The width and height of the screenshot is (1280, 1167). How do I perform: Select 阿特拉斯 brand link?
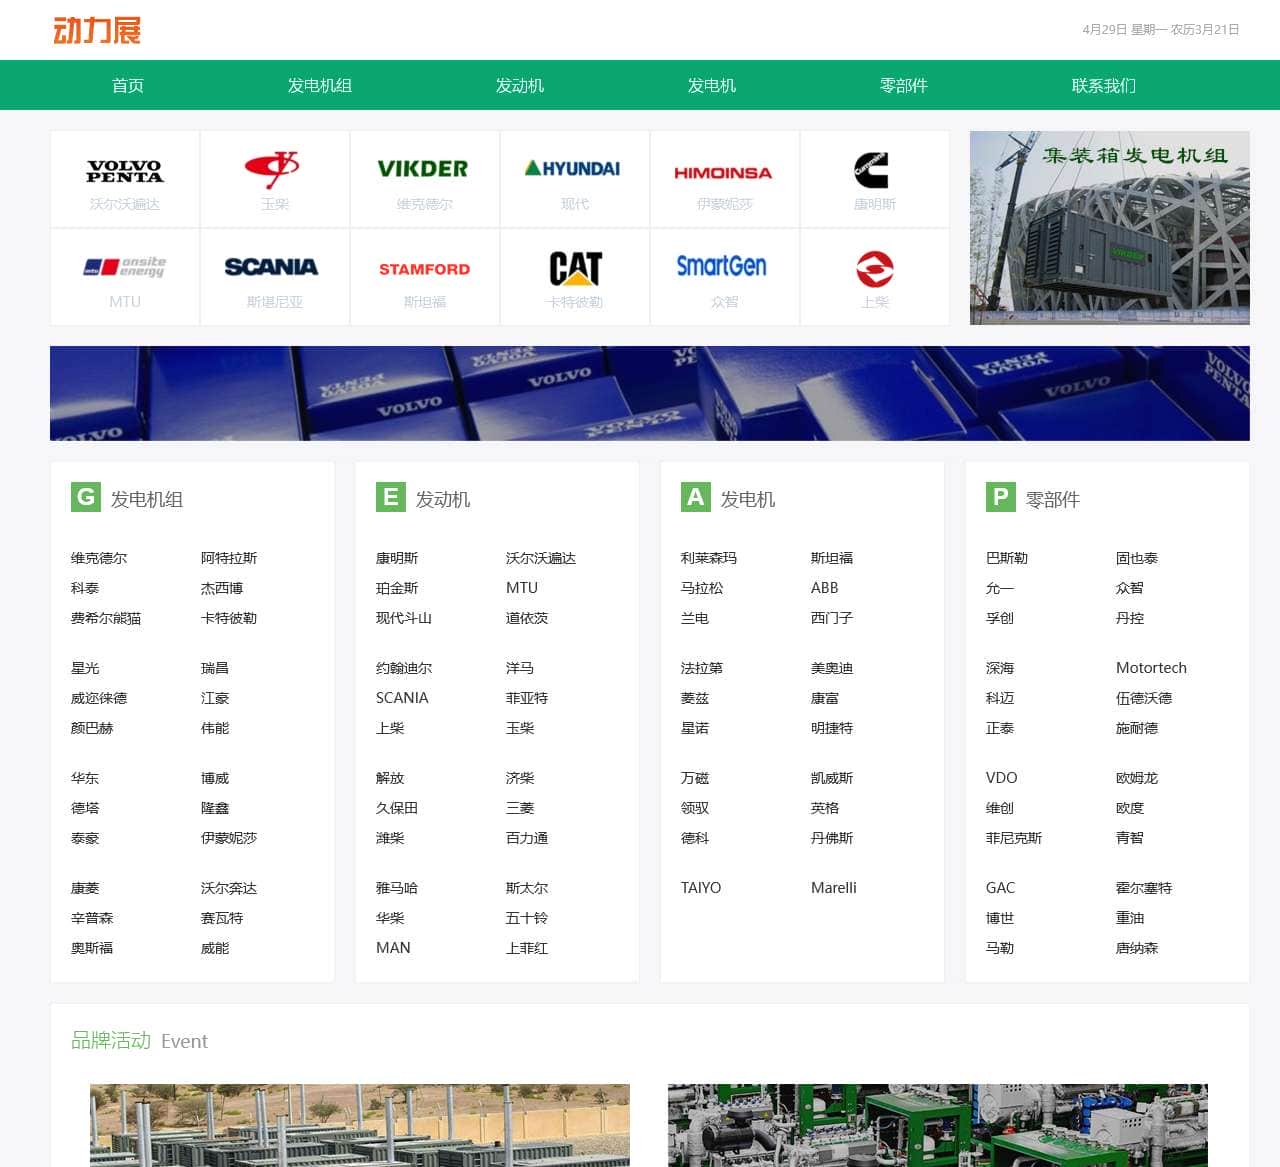tap(229, 558)
